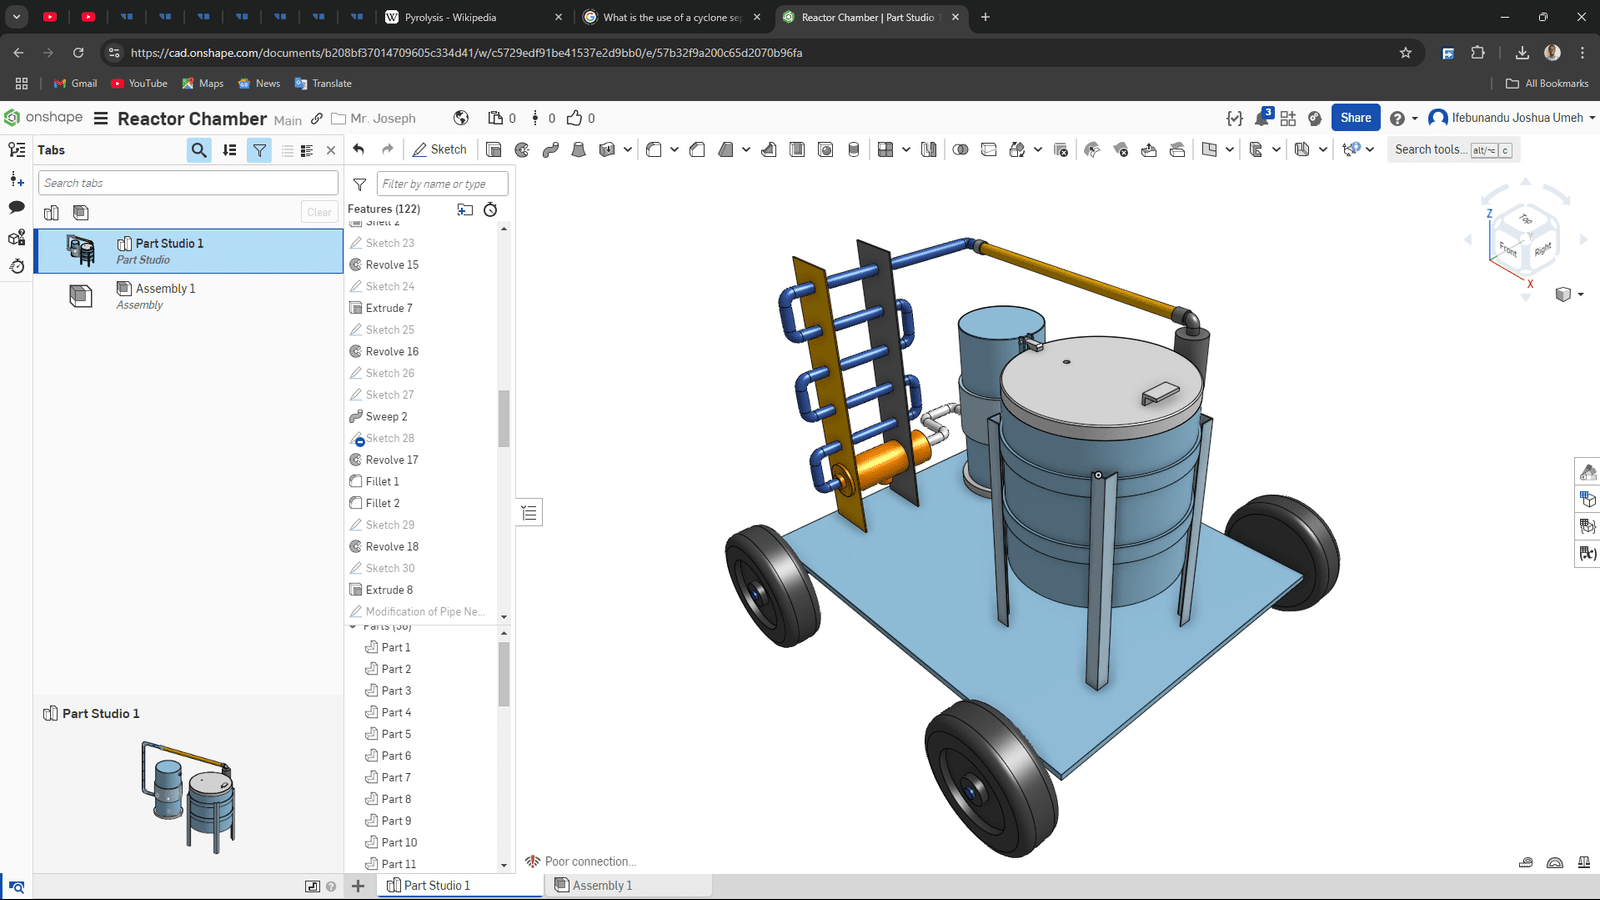
Task: Toggle the tab search magnifier button
Action: (x=199, y=150)
